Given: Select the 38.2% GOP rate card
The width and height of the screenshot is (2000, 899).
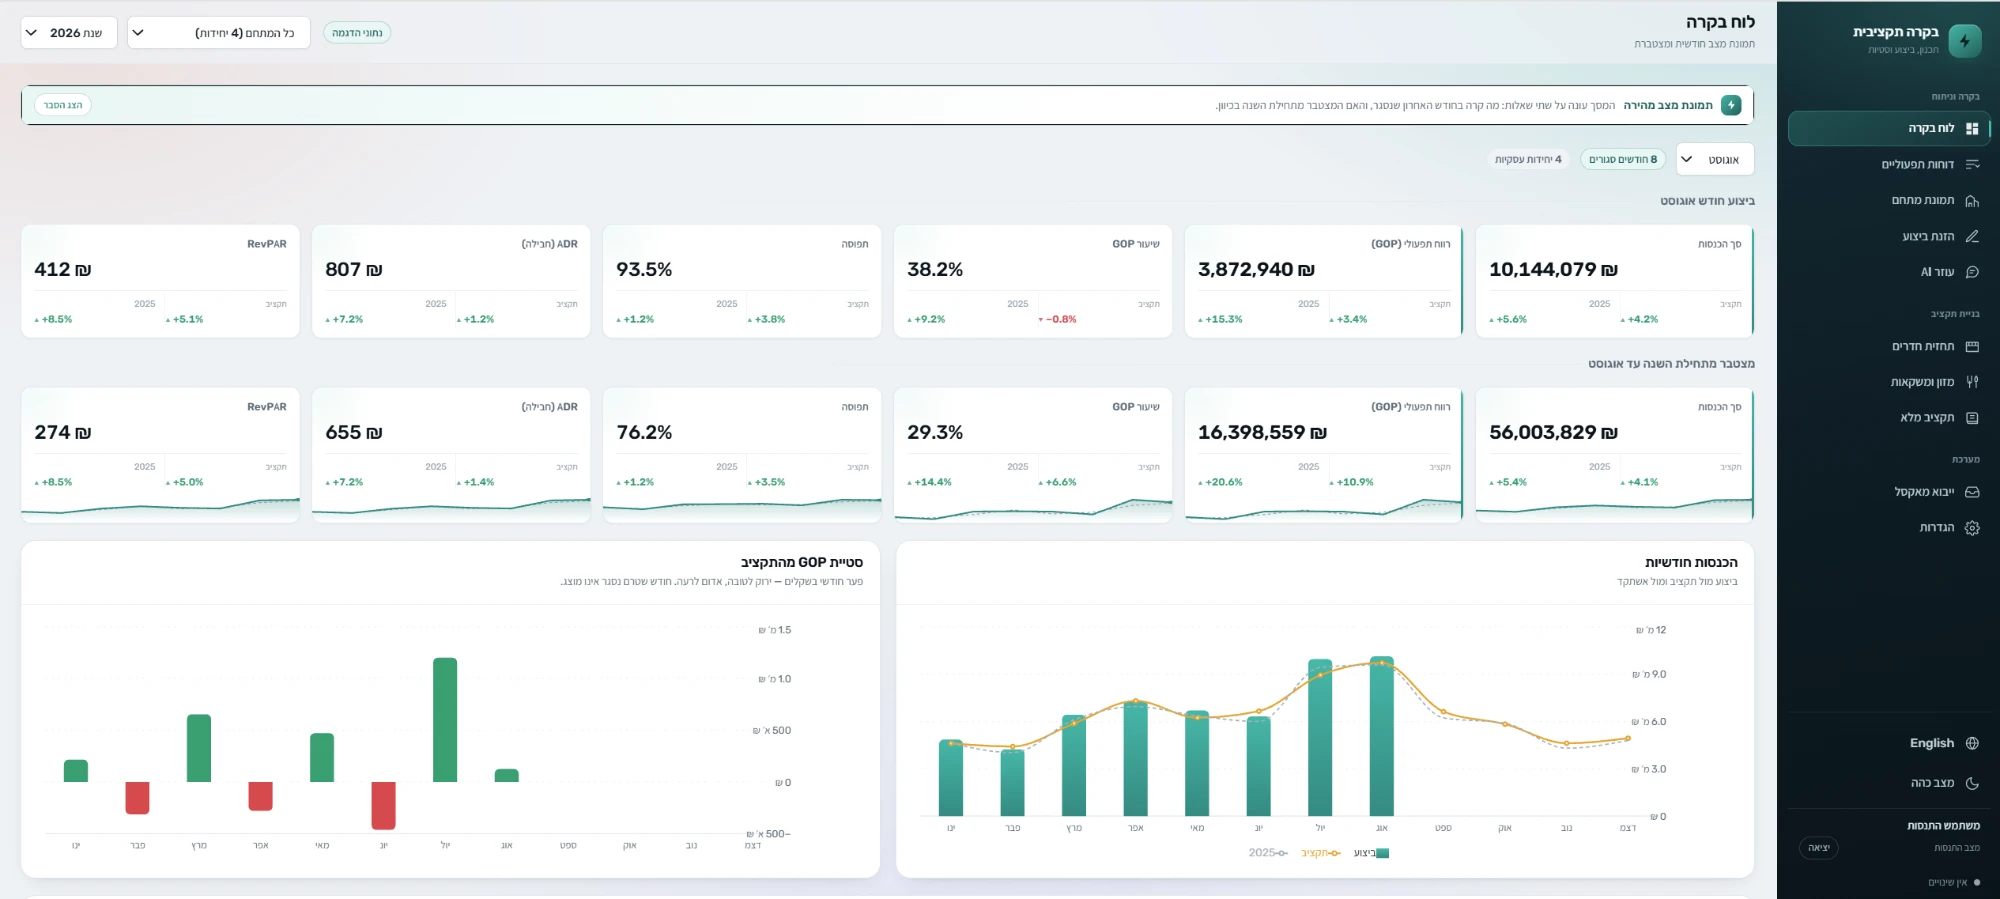Looking at the screenshot, I should (x=1033, y=281).
